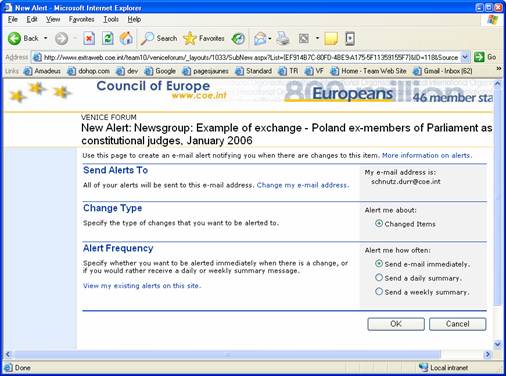Open the pagesjaunes links bar shortcut
Image resolution: width=506 pixels, height=376 pixels.
click(x=205, y=71)
